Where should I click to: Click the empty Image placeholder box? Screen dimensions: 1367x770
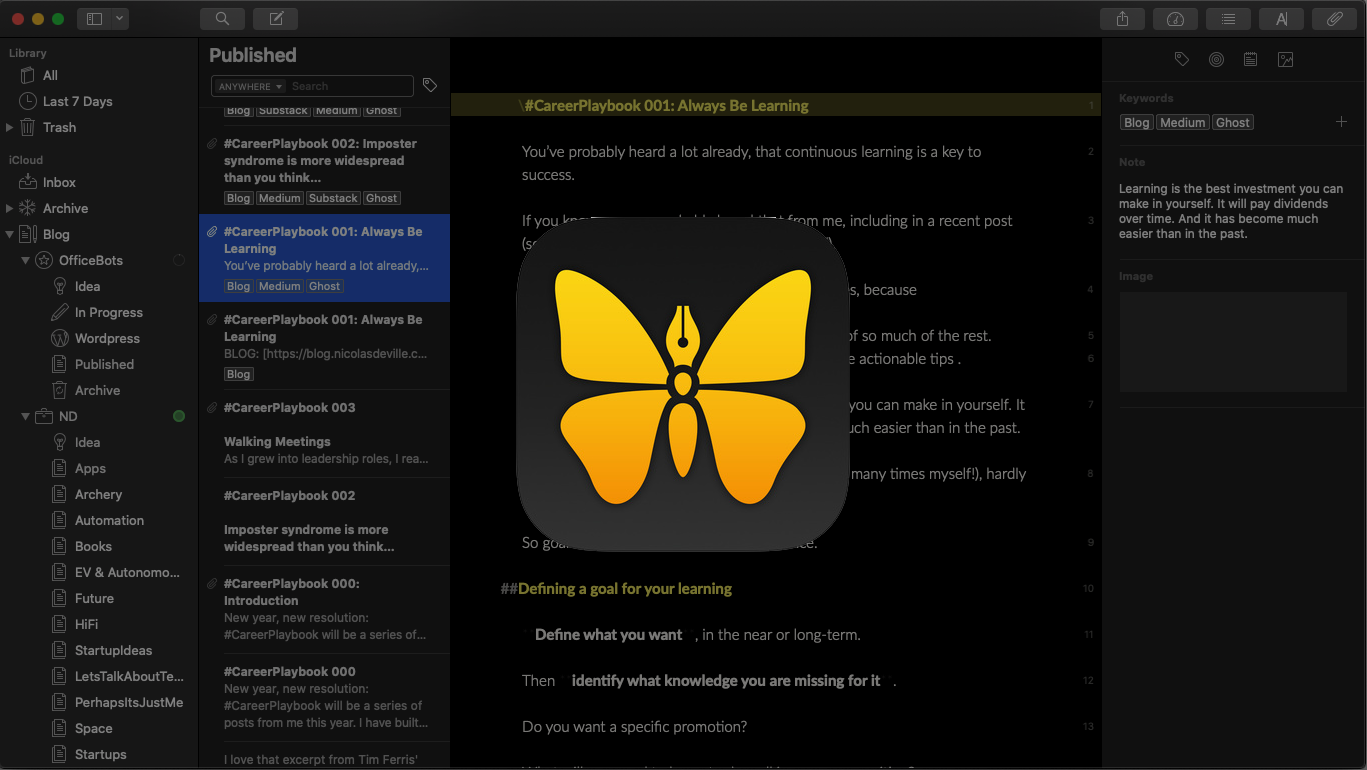pos(1233,340)
